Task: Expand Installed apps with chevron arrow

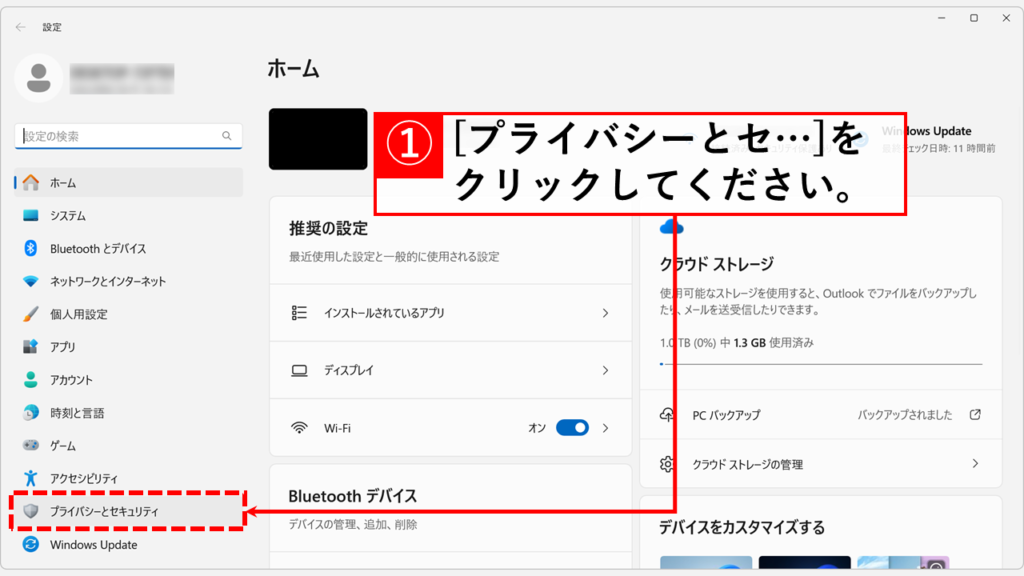Action: click(x=605, y=313)
